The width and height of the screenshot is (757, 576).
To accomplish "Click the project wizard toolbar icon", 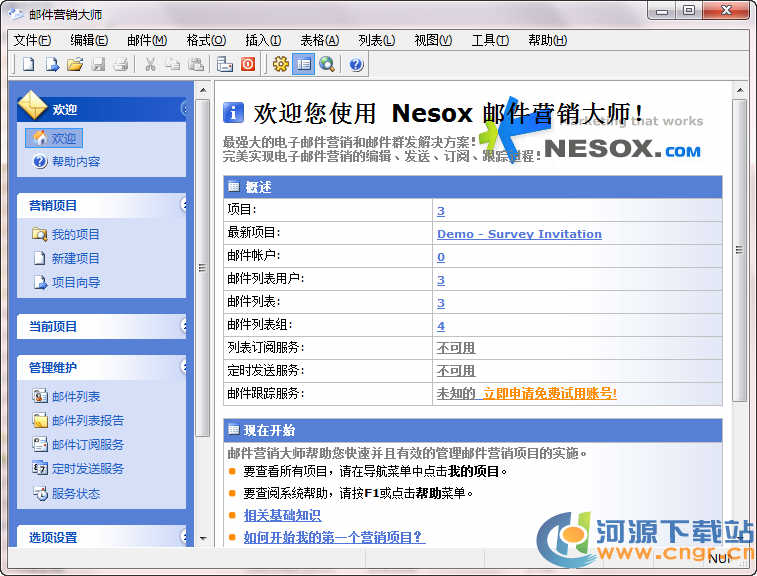I will (52, 64).
